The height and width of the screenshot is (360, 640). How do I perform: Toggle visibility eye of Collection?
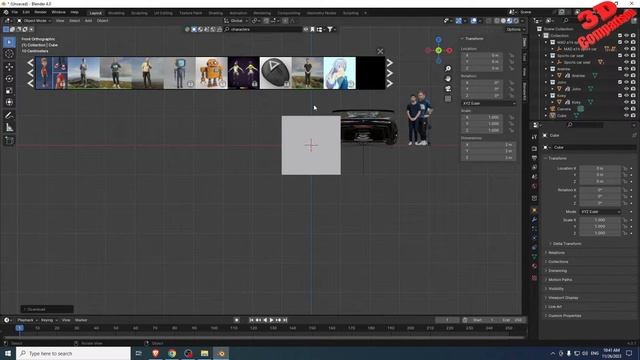pos(626,36)
